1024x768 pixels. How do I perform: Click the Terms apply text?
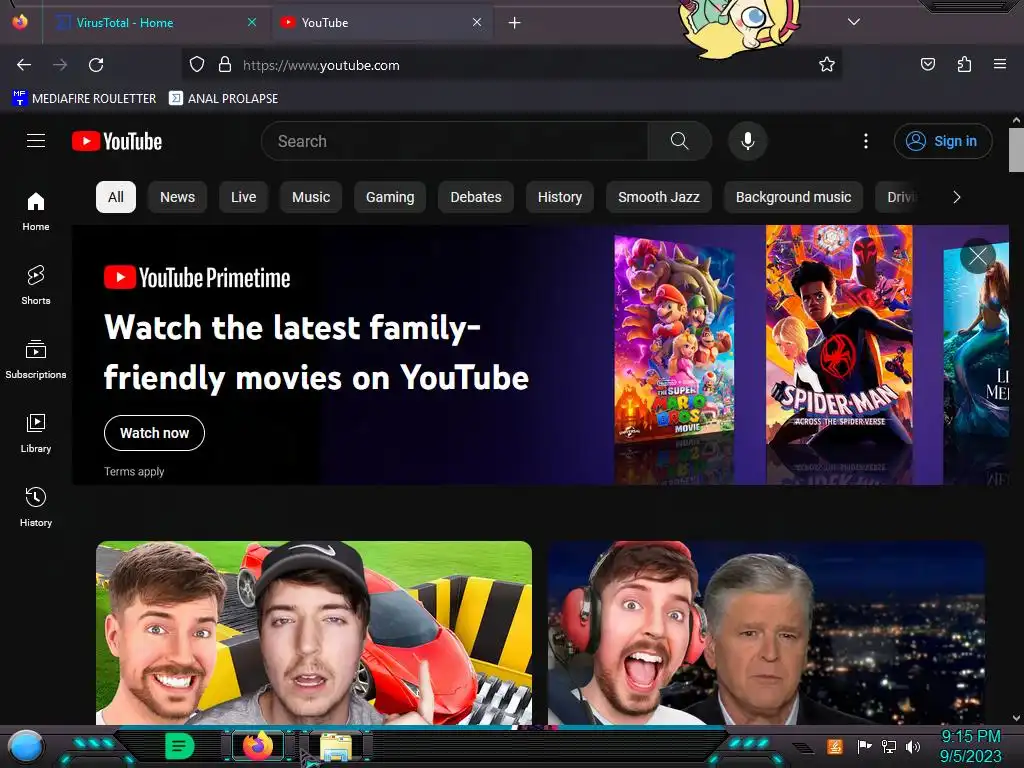tap(134, 472)
